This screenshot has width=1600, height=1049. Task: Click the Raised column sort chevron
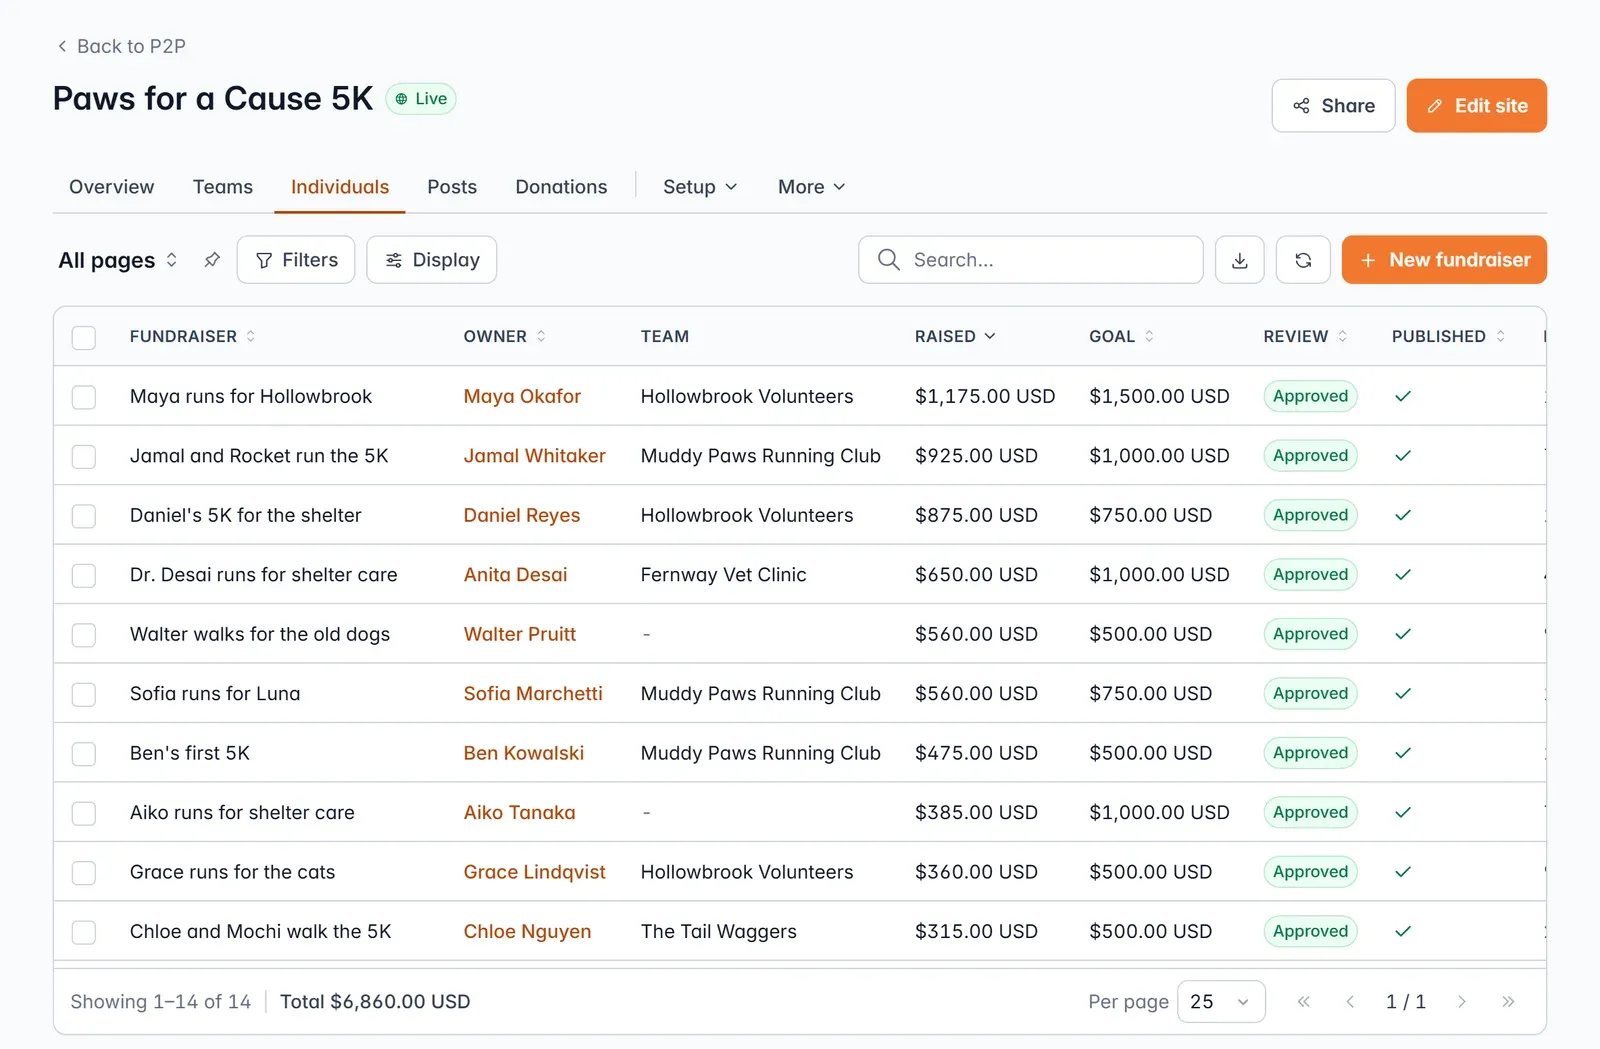pyautogui.click(x=990, y=336)
